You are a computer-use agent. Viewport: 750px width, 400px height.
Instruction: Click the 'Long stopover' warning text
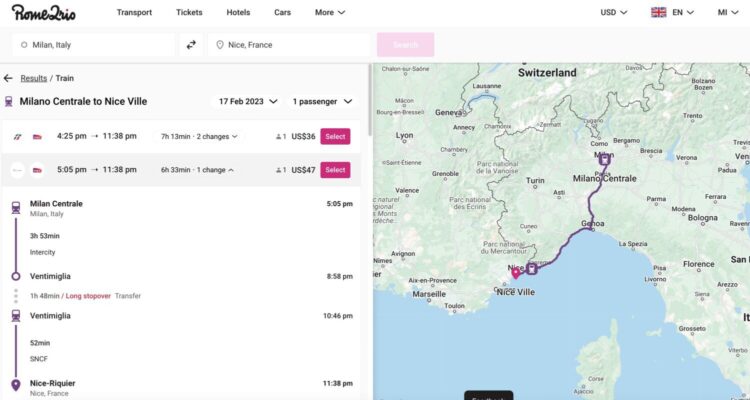[x=88, y=296]
